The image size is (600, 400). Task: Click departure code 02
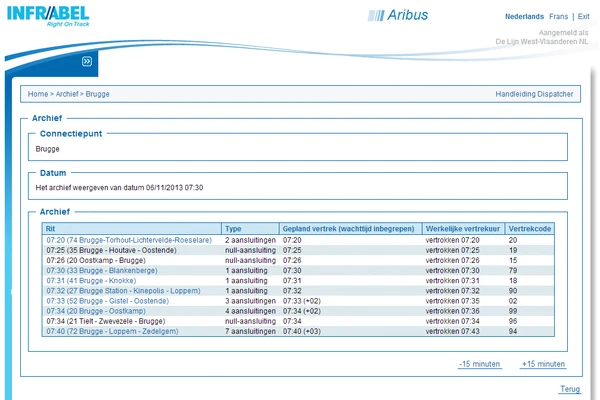[513, 301]
